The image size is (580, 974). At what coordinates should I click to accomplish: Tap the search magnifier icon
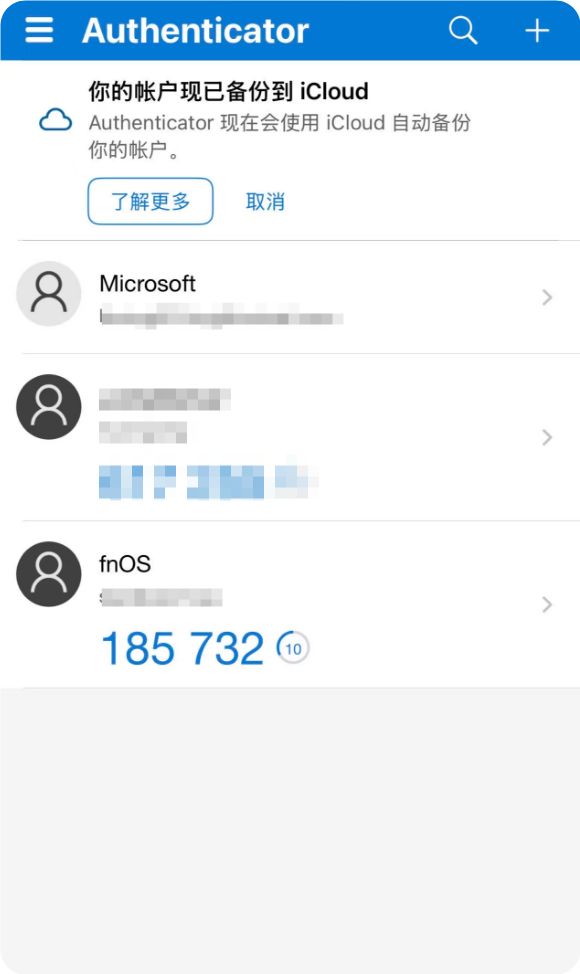point(463,30)
